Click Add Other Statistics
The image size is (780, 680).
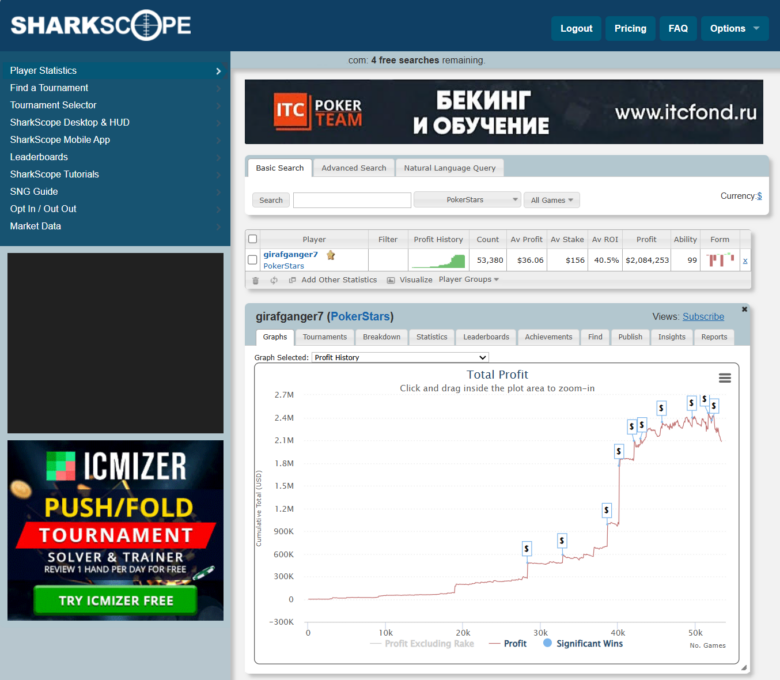(x=333, y=280)
